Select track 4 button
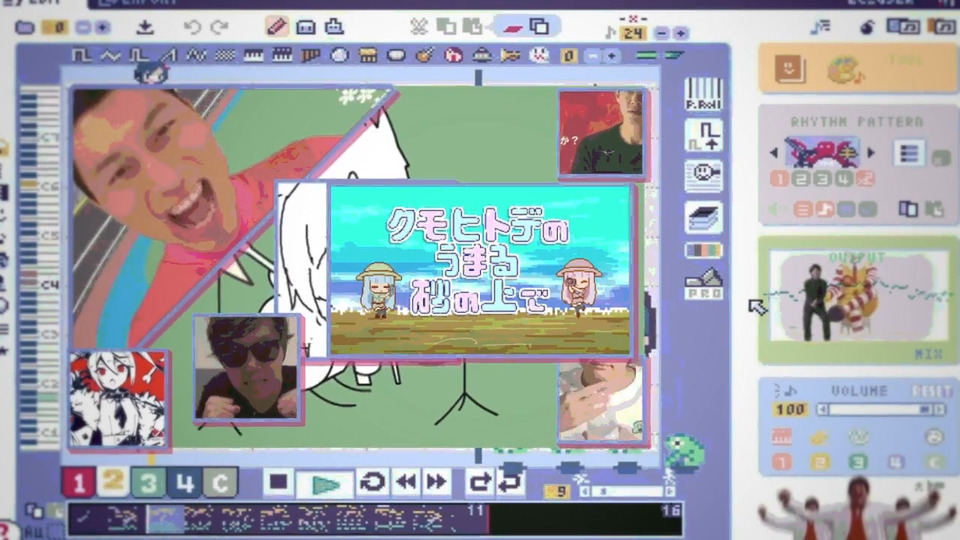This screenshot has width=960, height=540. click(184, 483)
